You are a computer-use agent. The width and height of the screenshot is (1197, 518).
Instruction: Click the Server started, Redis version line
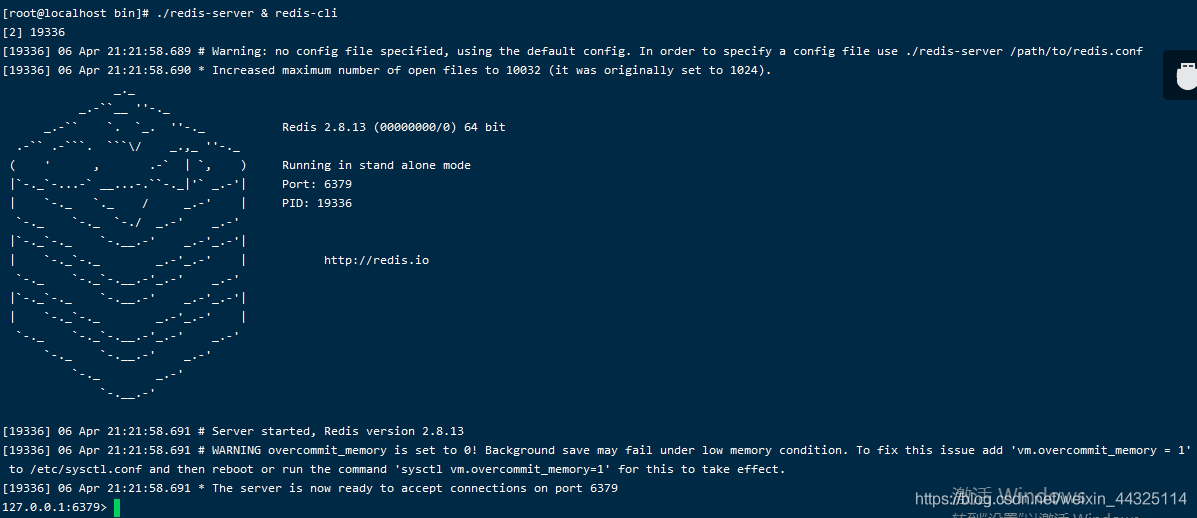(233, 432)
